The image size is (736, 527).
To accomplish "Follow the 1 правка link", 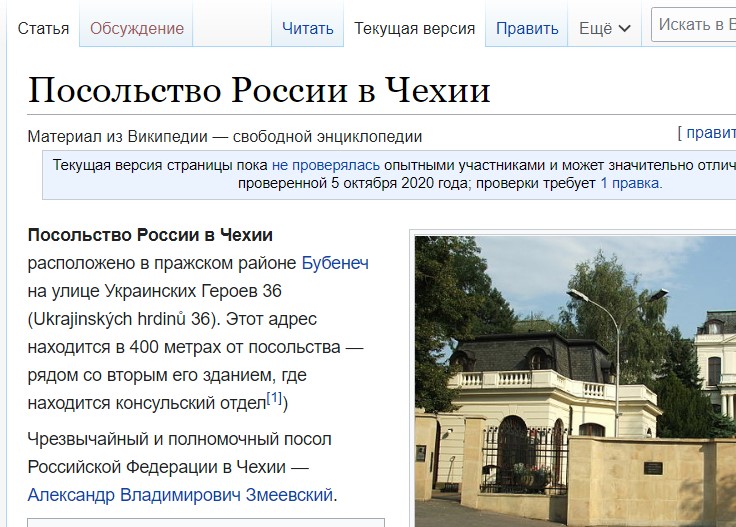I will pos(630,183).
